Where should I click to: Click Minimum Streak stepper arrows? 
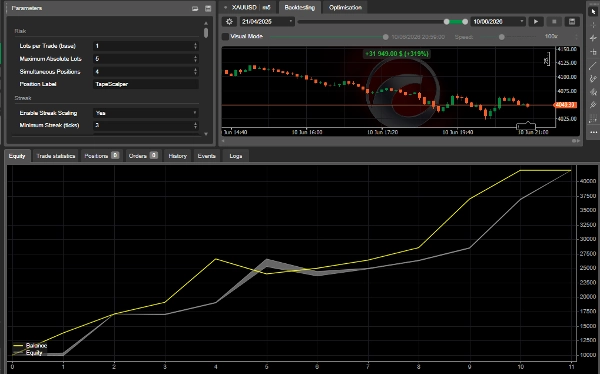point(195,125)
